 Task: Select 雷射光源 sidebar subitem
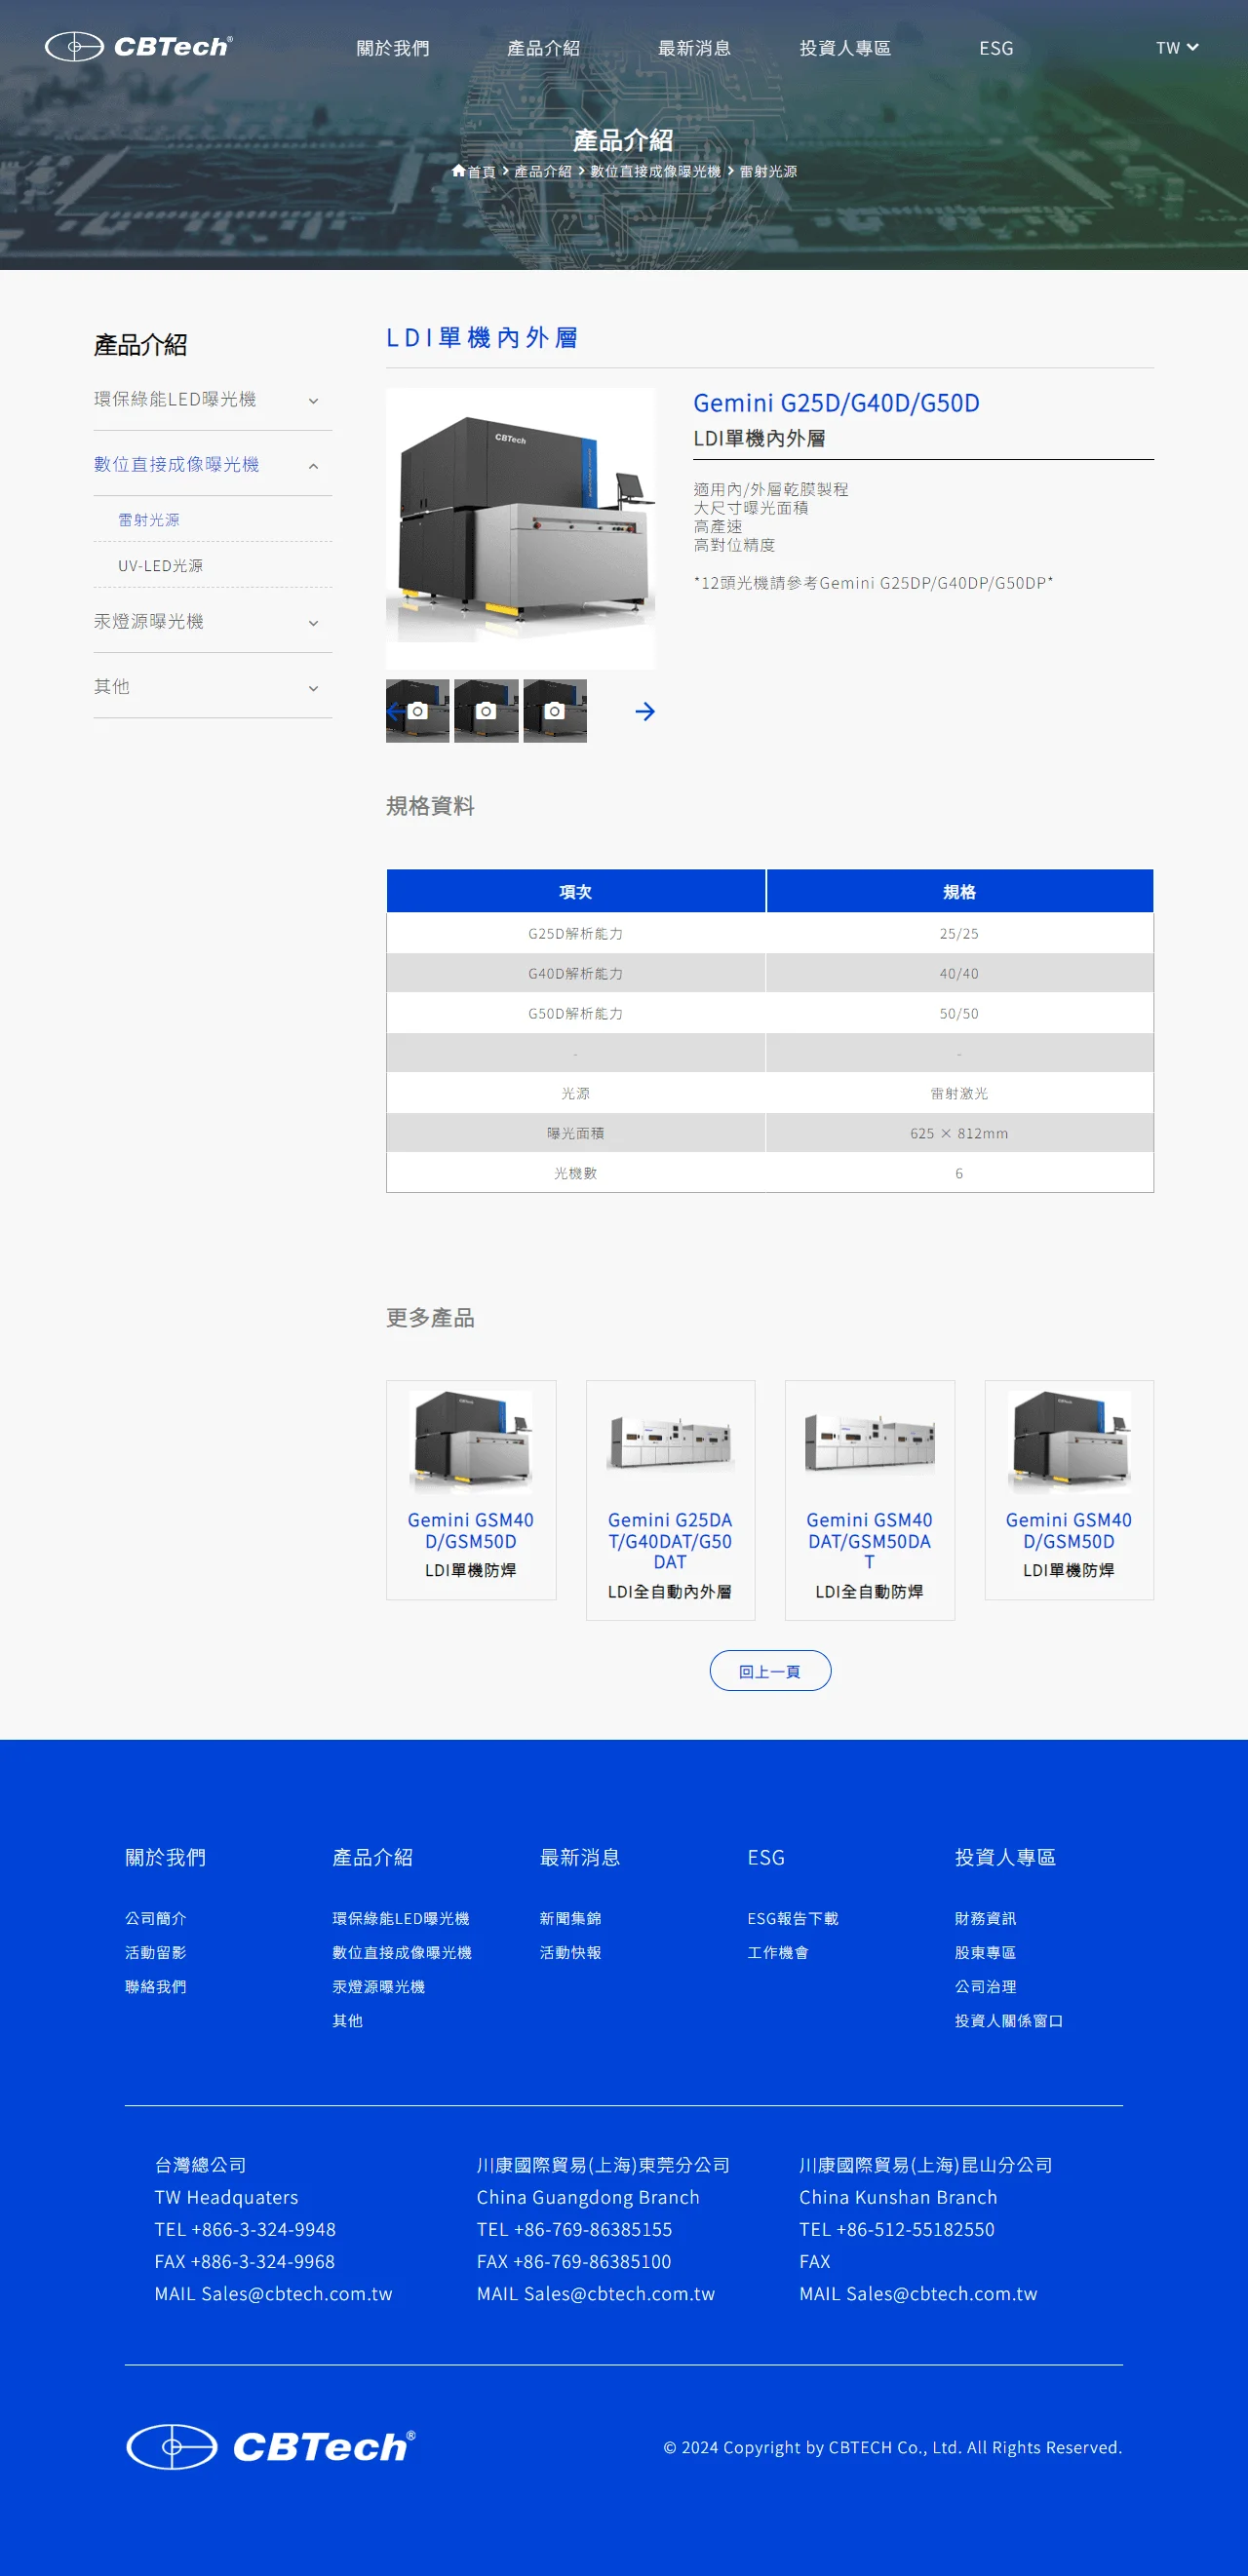pyautogui.click(x=149, y=520)
